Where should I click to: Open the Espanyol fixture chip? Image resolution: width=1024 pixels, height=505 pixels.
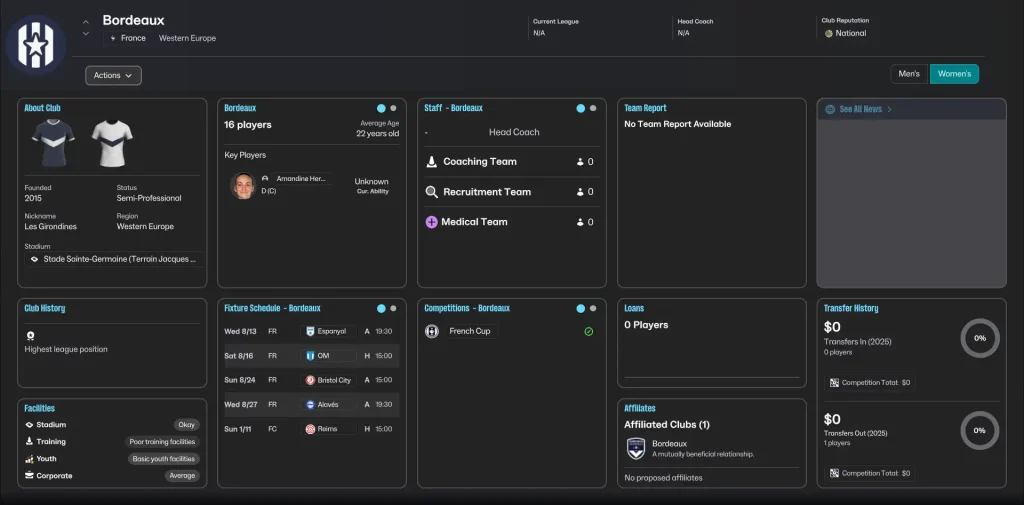[328, 331]
